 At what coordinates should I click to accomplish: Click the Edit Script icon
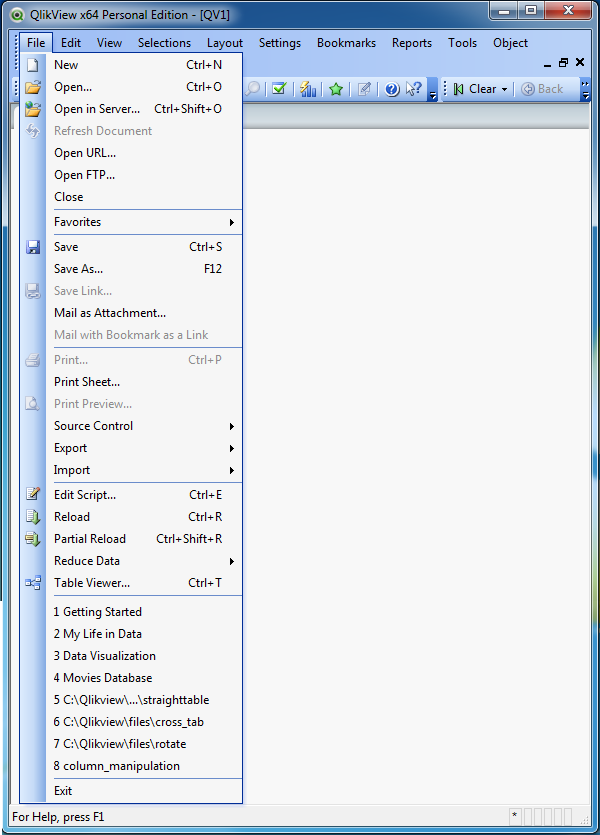pos(33,495)
